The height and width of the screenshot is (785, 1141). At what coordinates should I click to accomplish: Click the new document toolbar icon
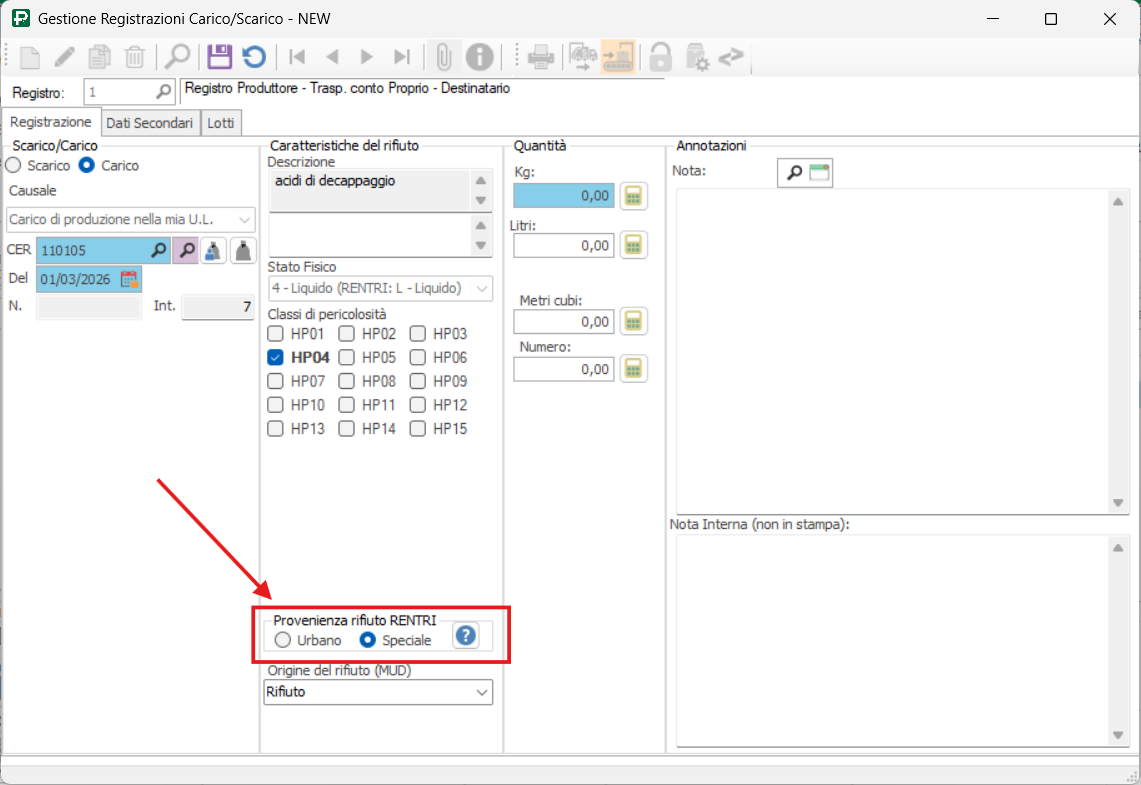point(30,57)
